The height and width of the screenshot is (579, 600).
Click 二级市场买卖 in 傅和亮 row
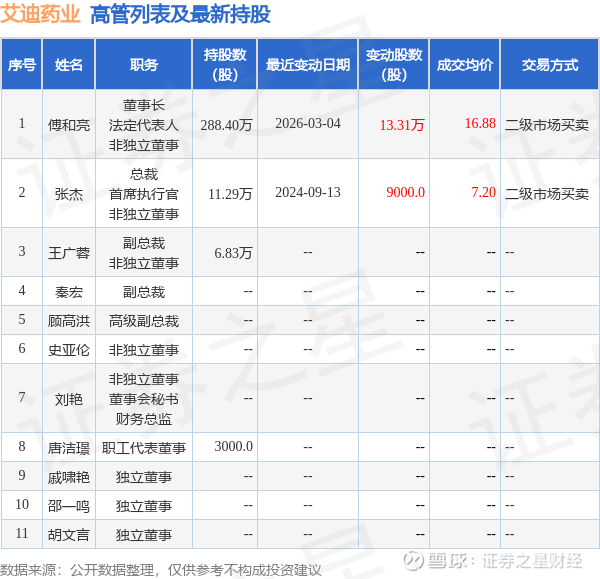click(547, 125)
